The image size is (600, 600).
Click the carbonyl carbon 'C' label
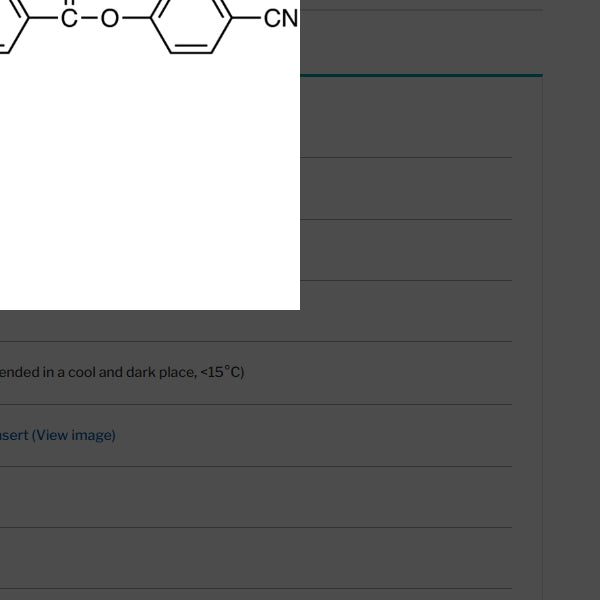pos(69,19)
